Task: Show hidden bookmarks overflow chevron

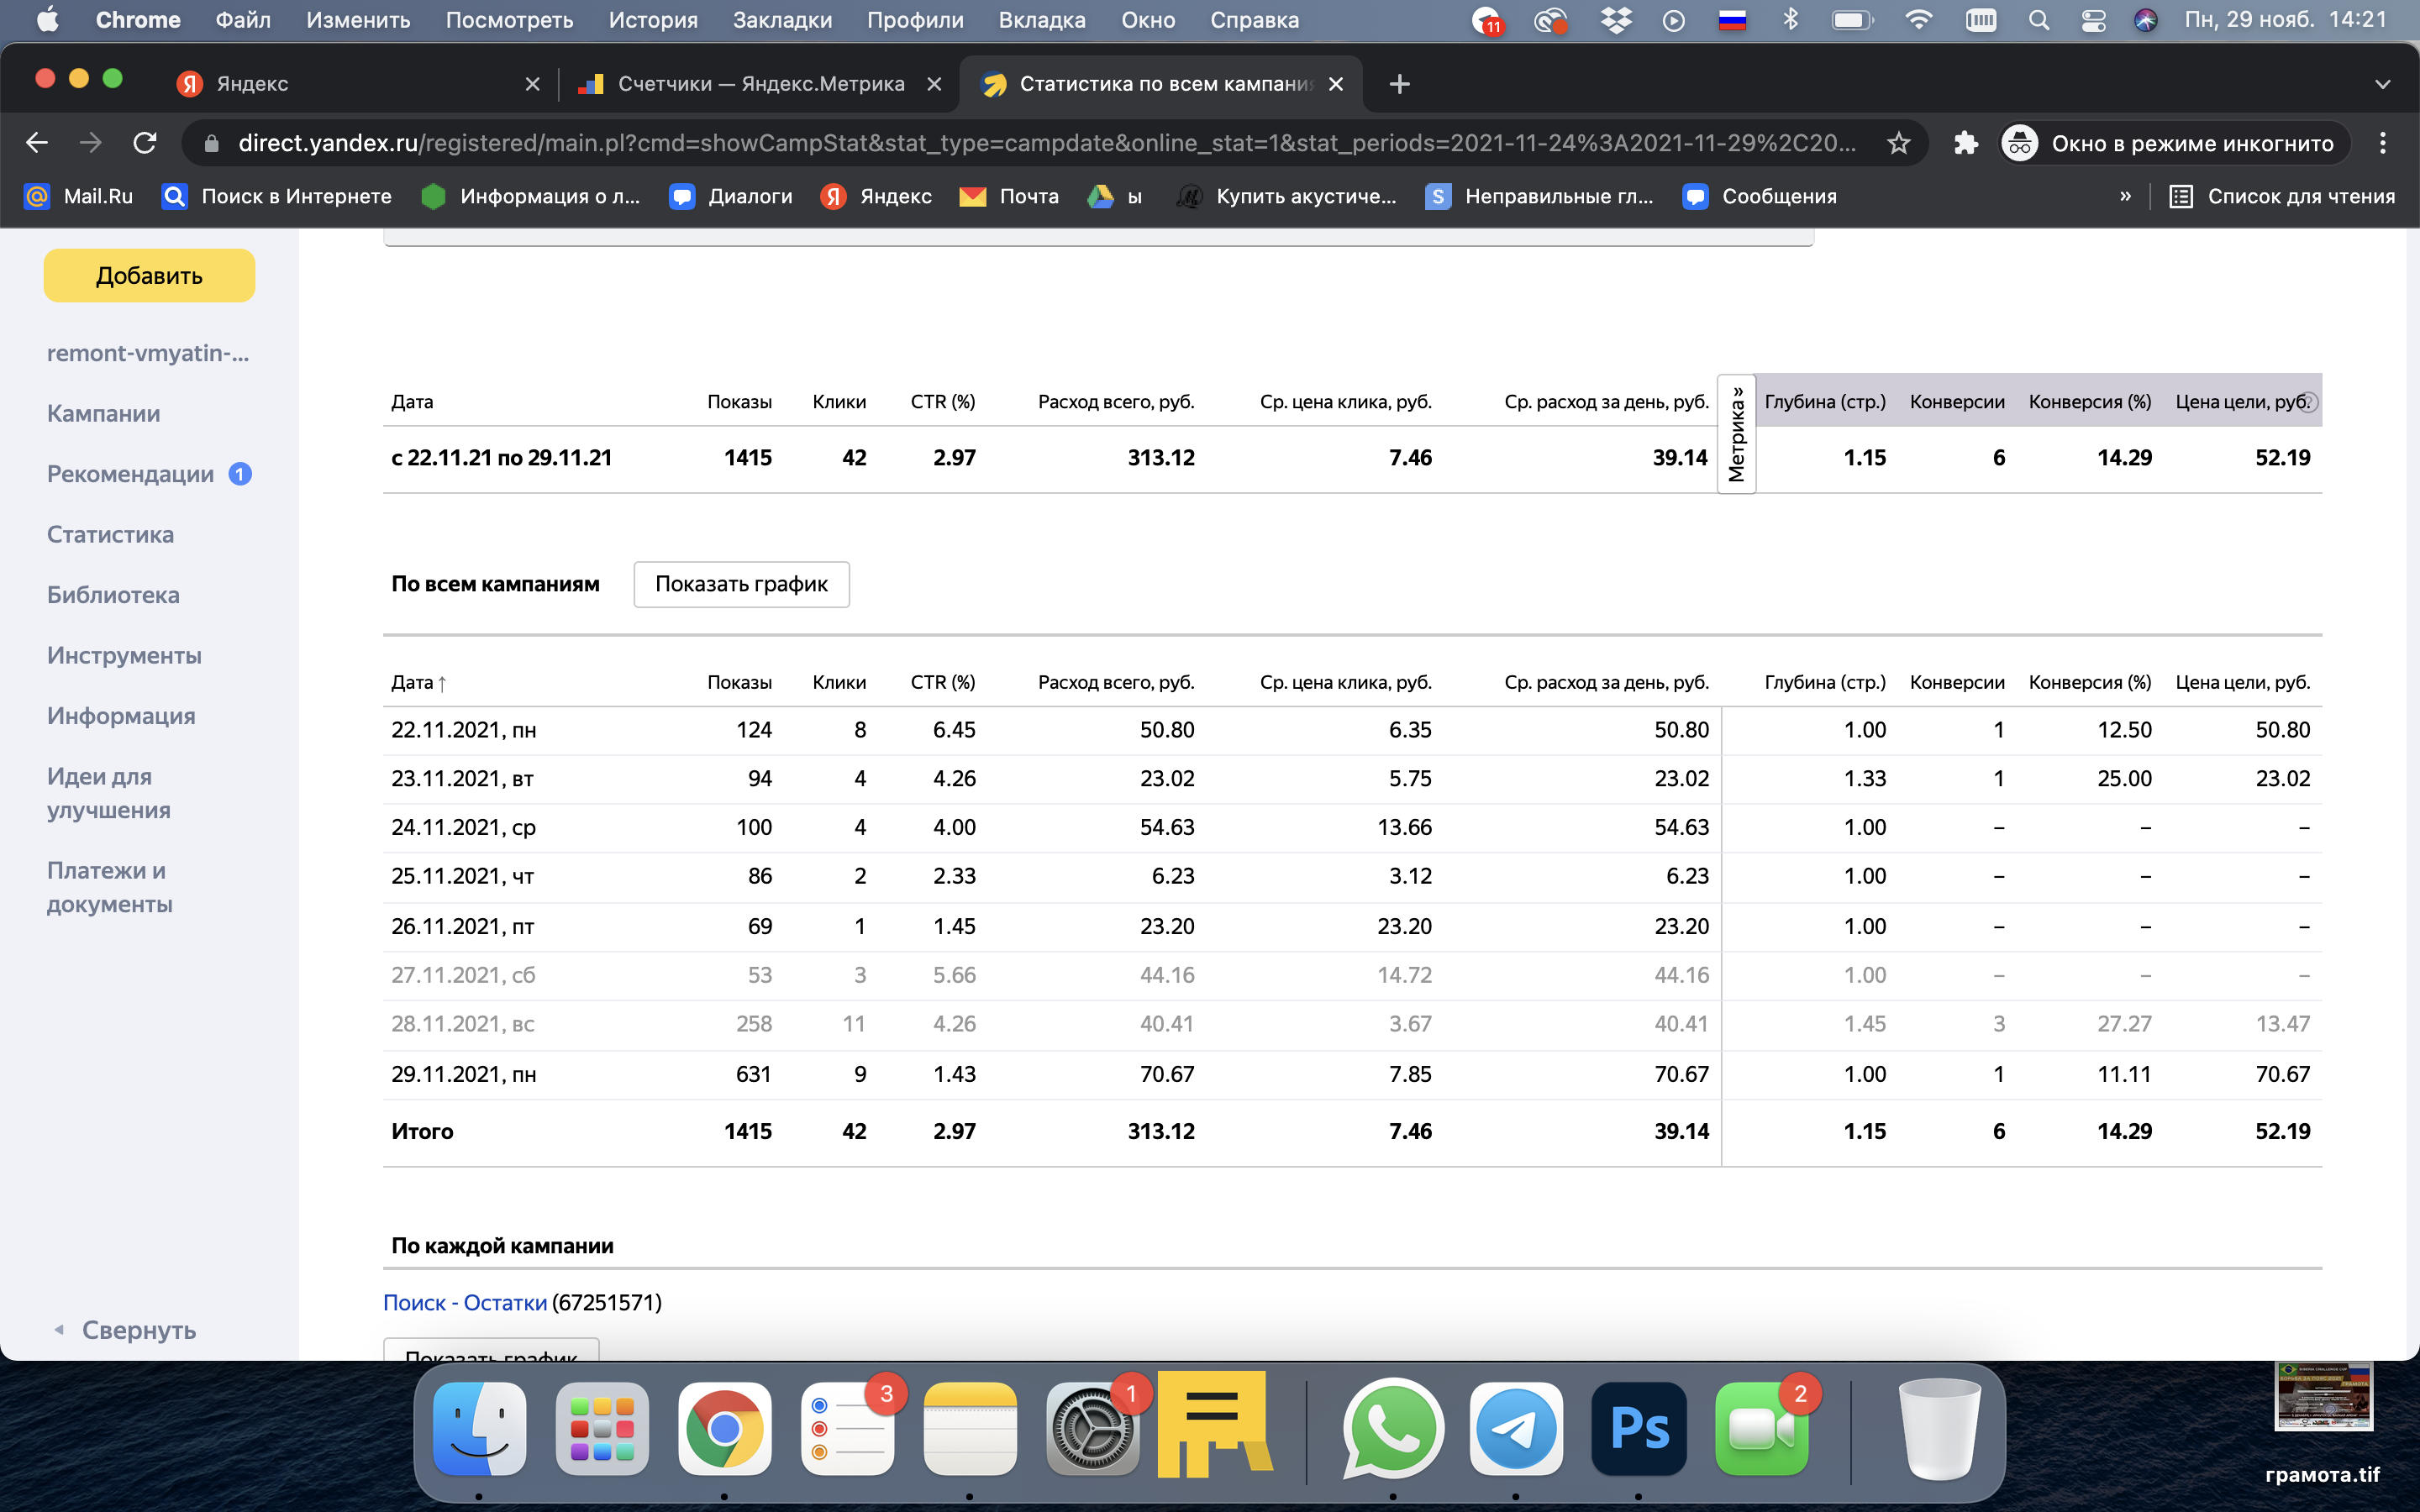Action: pos(2125,197)
